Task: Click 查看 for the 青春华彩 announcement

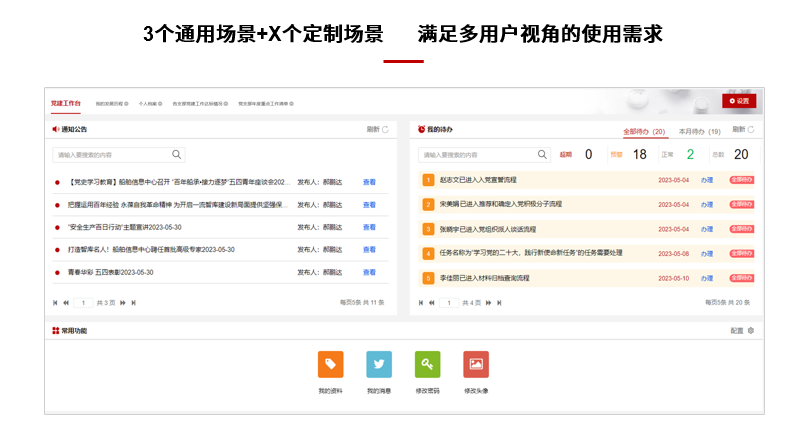Action: tap(369, 272)
